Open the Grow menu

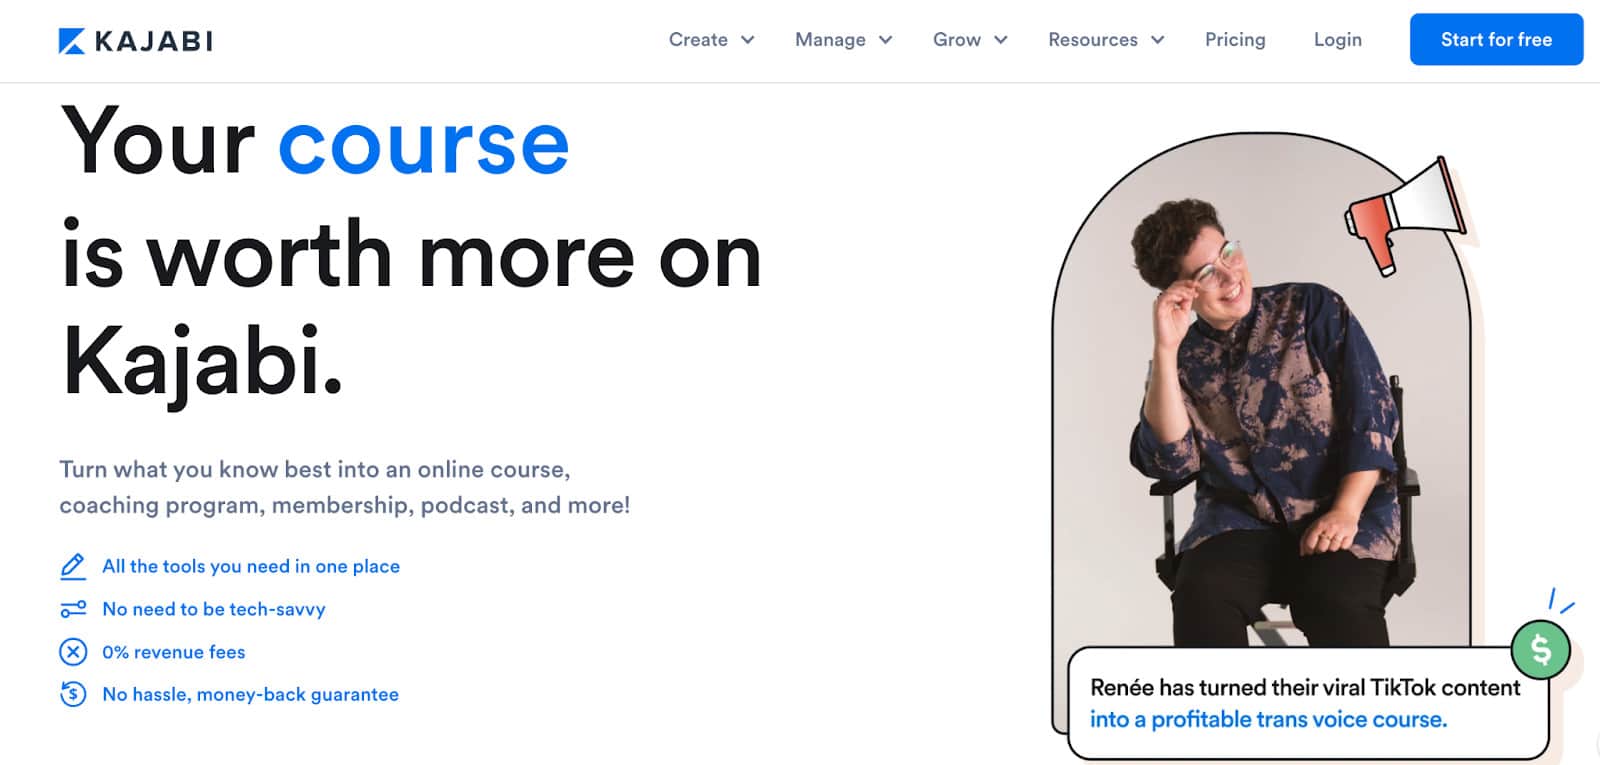pos(957,40)
